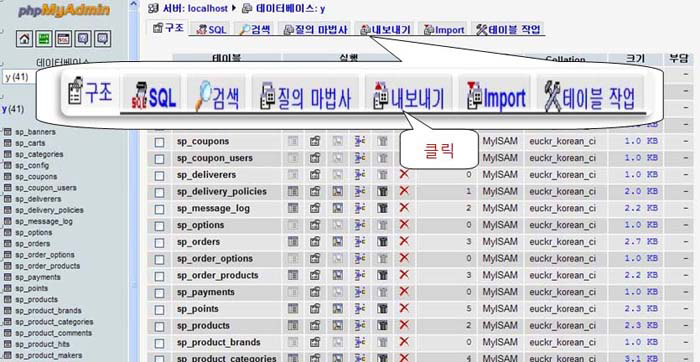Open sp_carts in the sidebar table list

(30, 143)
